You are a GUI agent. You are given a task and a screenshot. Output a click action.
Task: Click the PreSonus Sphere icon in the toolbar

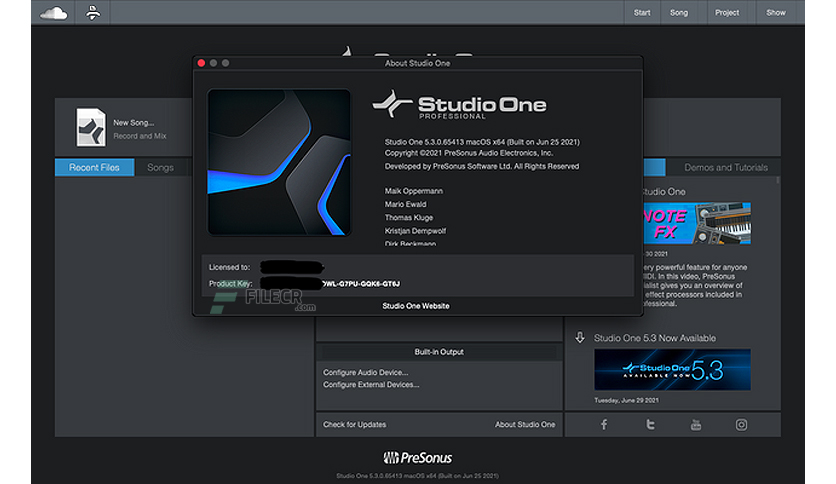(x=93, y=12)
